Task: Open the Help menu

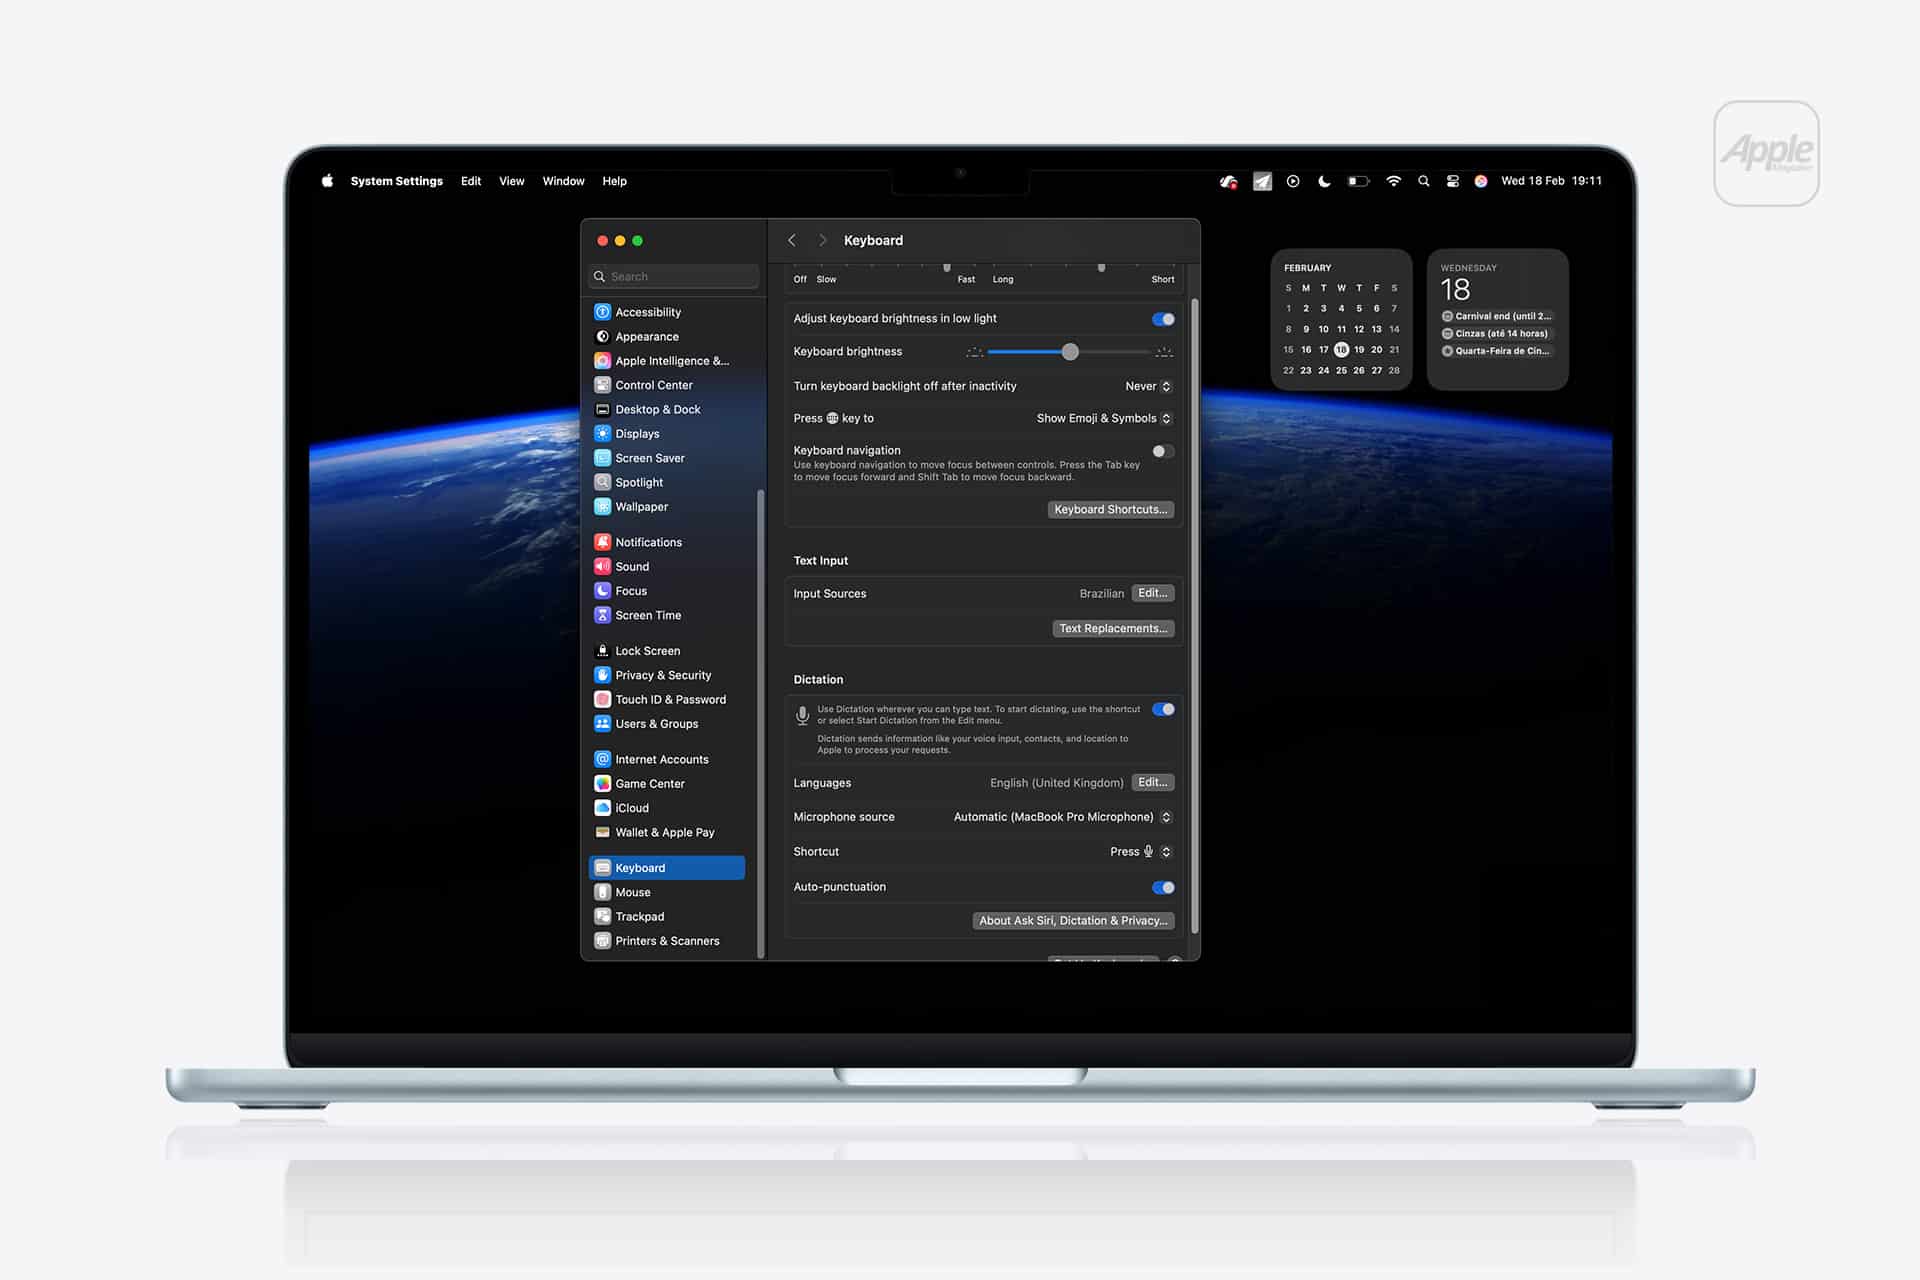Action: (614, 181)
